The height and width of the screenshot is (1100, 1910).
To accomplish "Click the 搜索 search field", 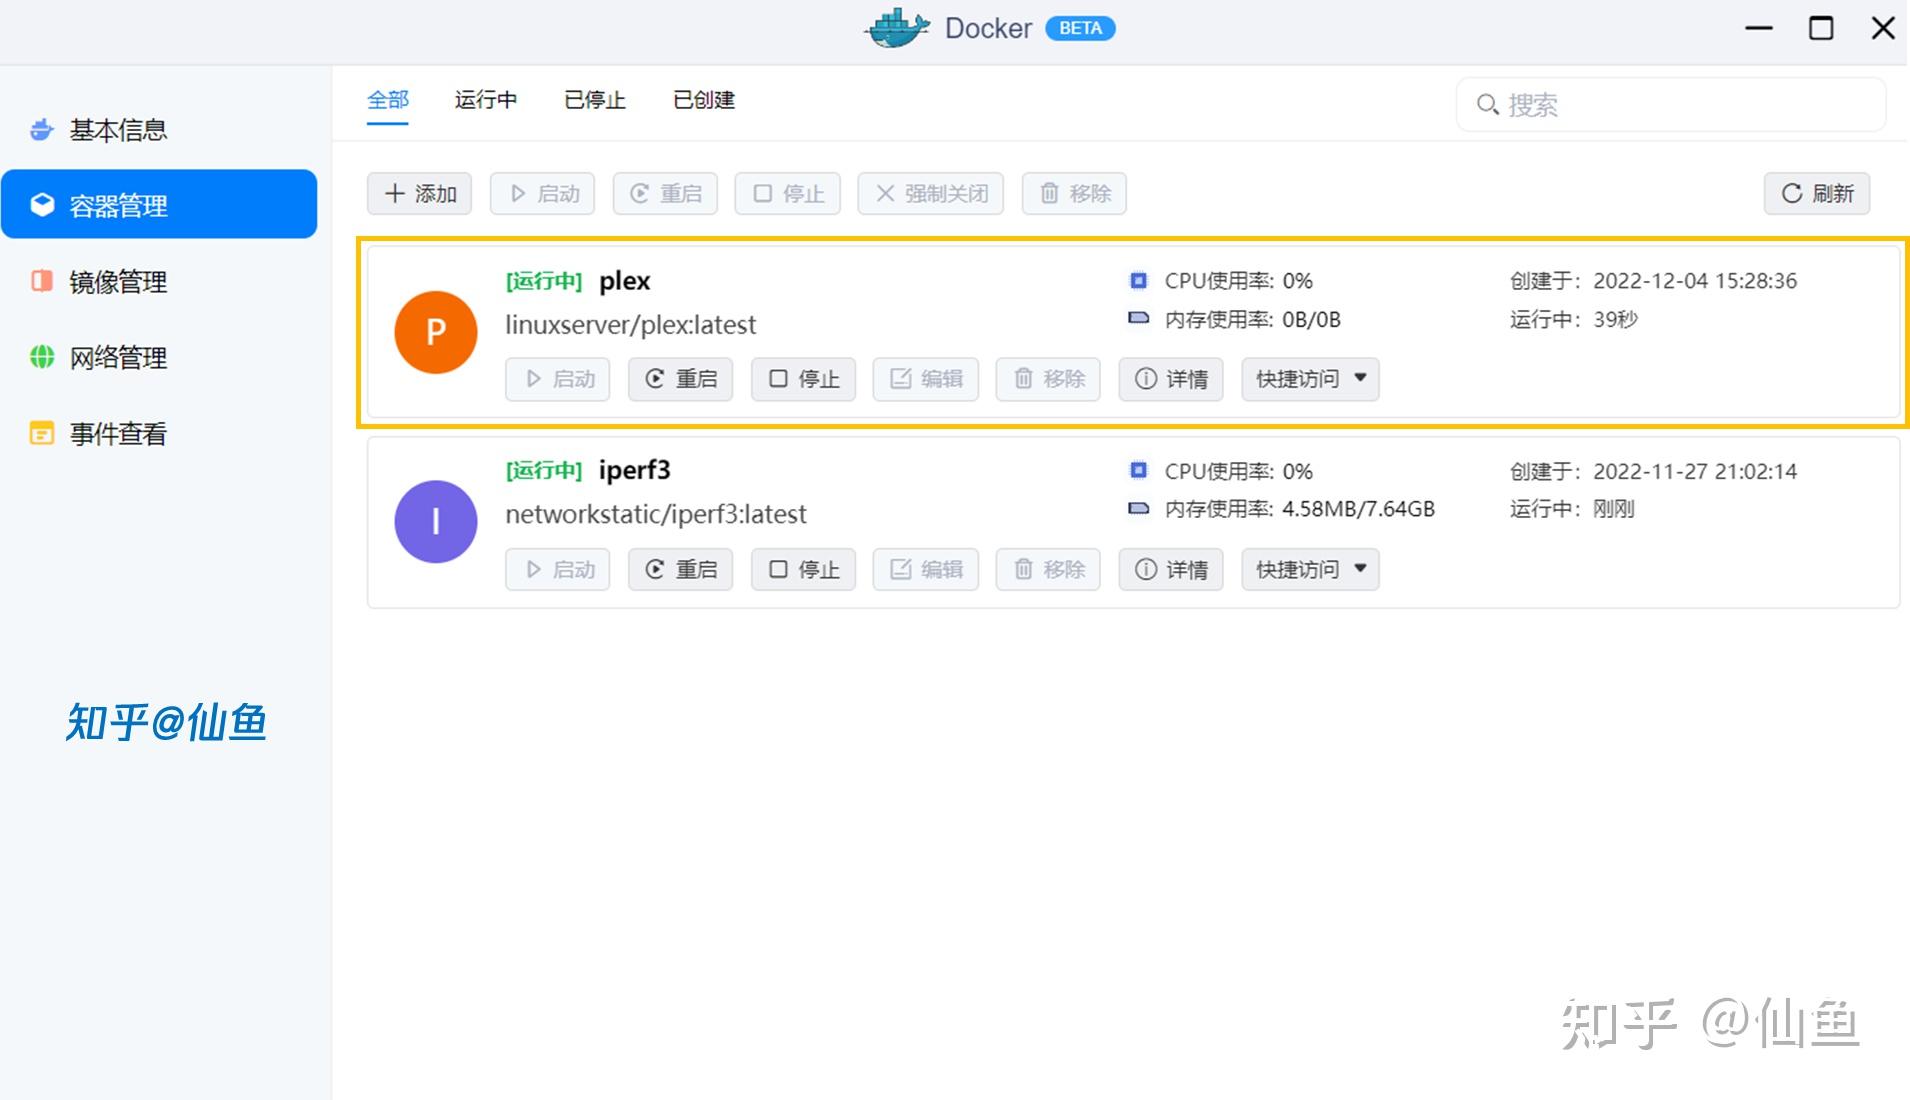I will click(x=1671, y=104).
